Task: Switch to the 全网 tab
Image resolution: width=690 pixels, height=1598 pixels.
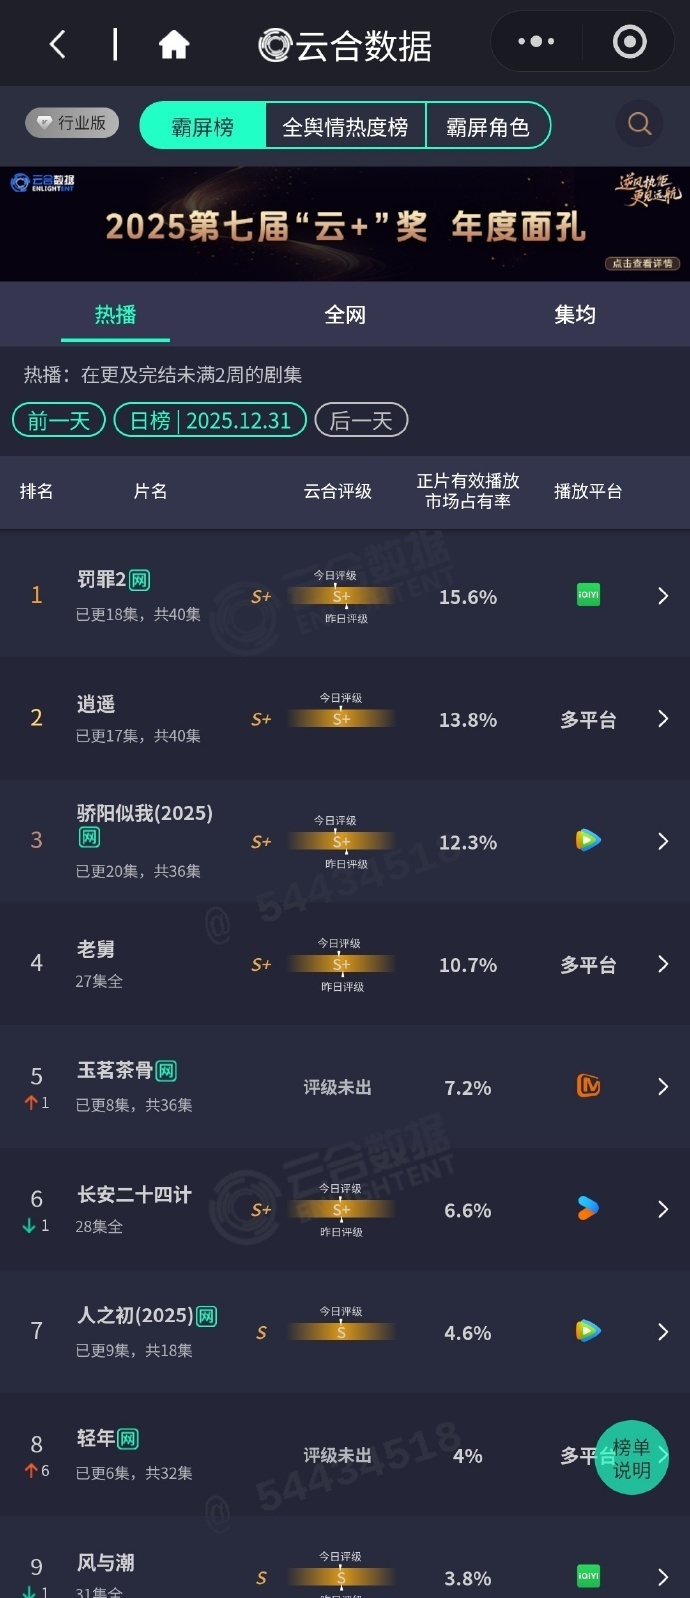Action: point(345,313)
